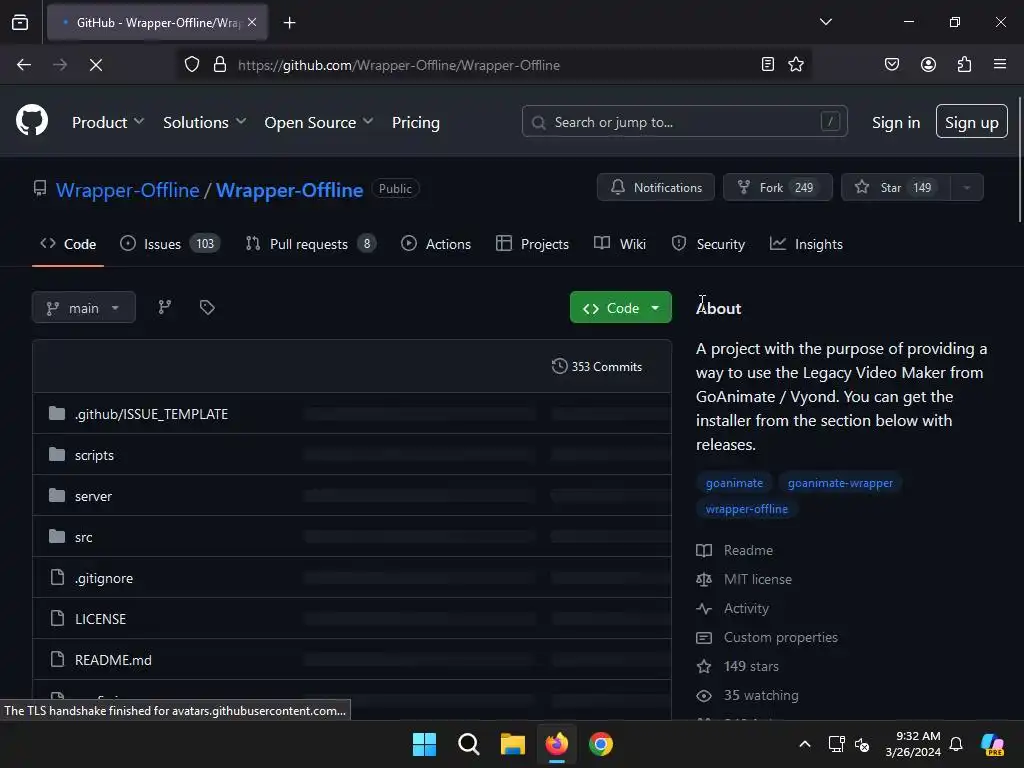
Task: Switch to the Code tab
Action: 68,244
